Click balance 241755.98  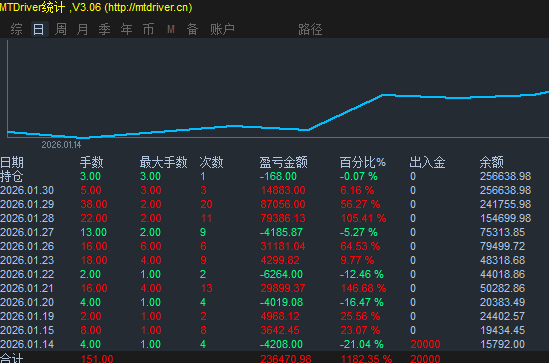coord(505,204)
